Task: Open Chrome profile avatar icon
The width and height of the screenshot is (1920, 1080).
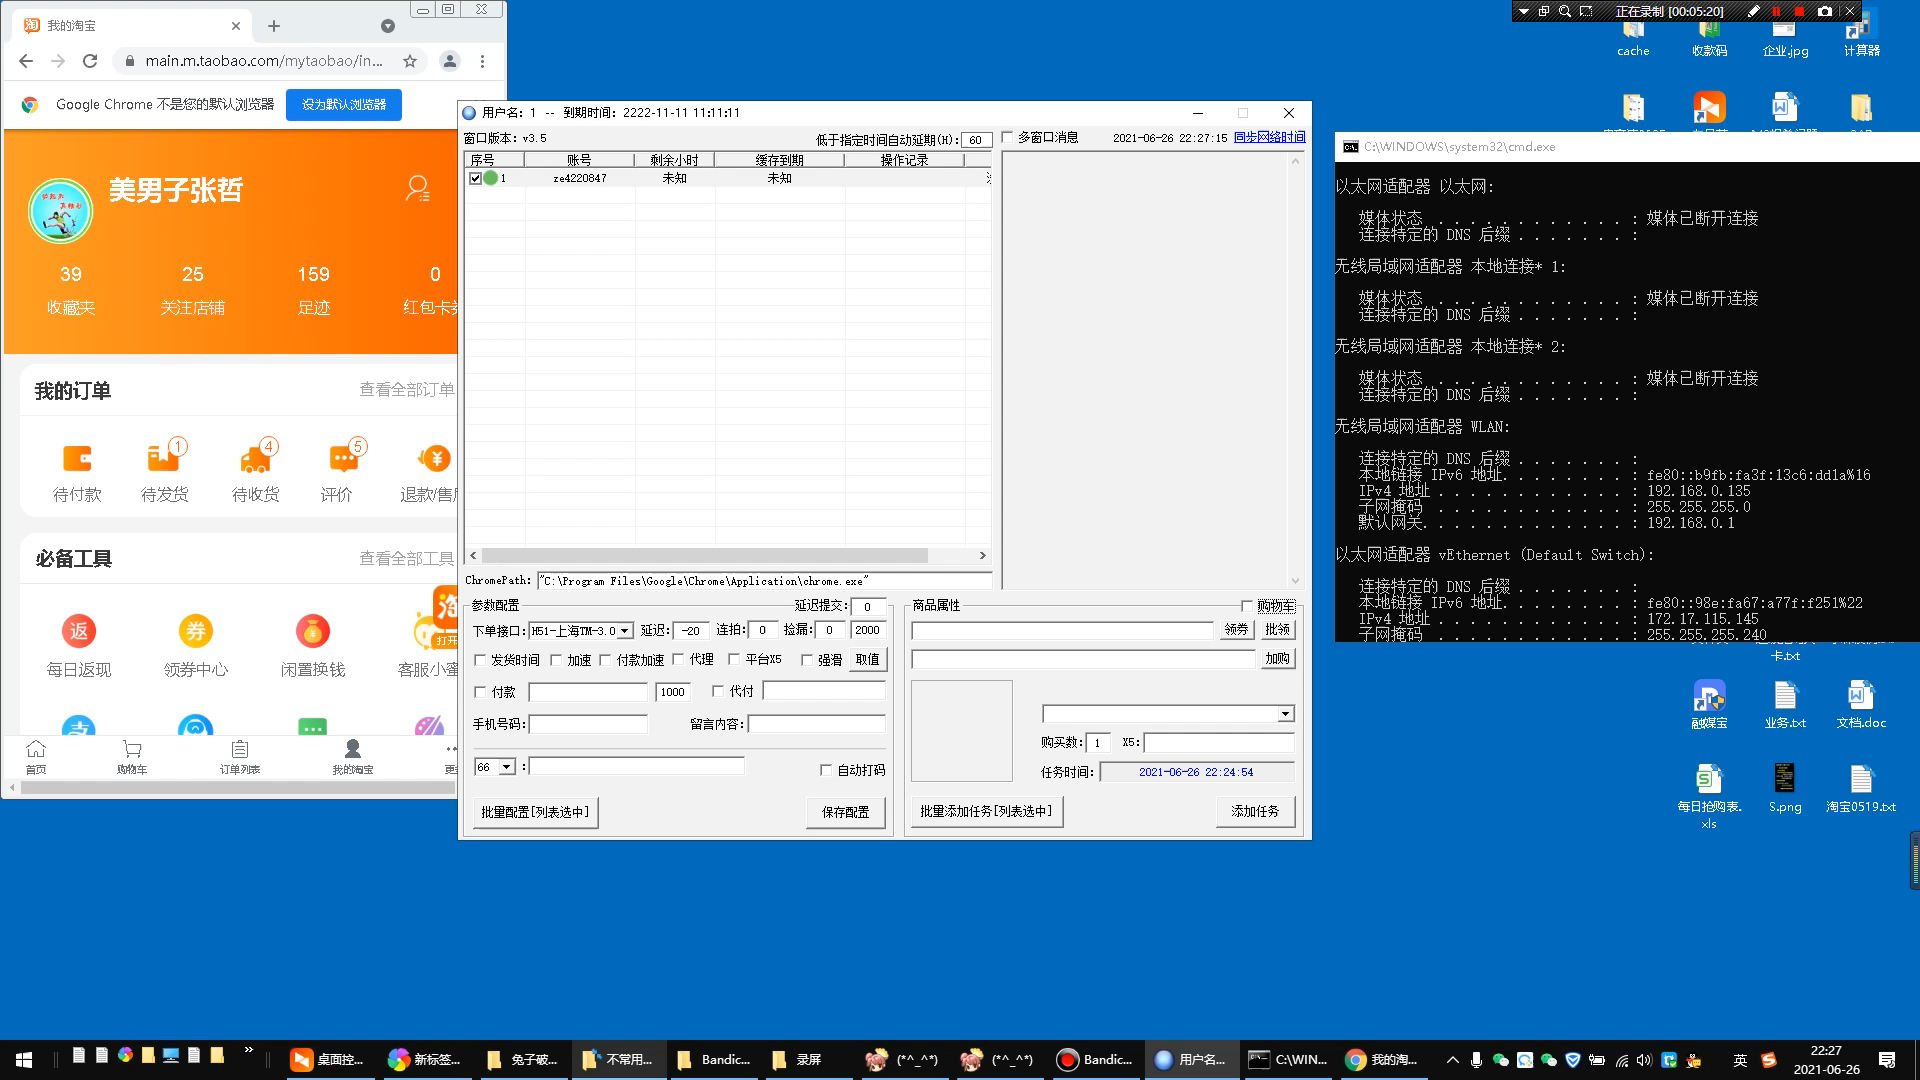Action: [450, 61]
